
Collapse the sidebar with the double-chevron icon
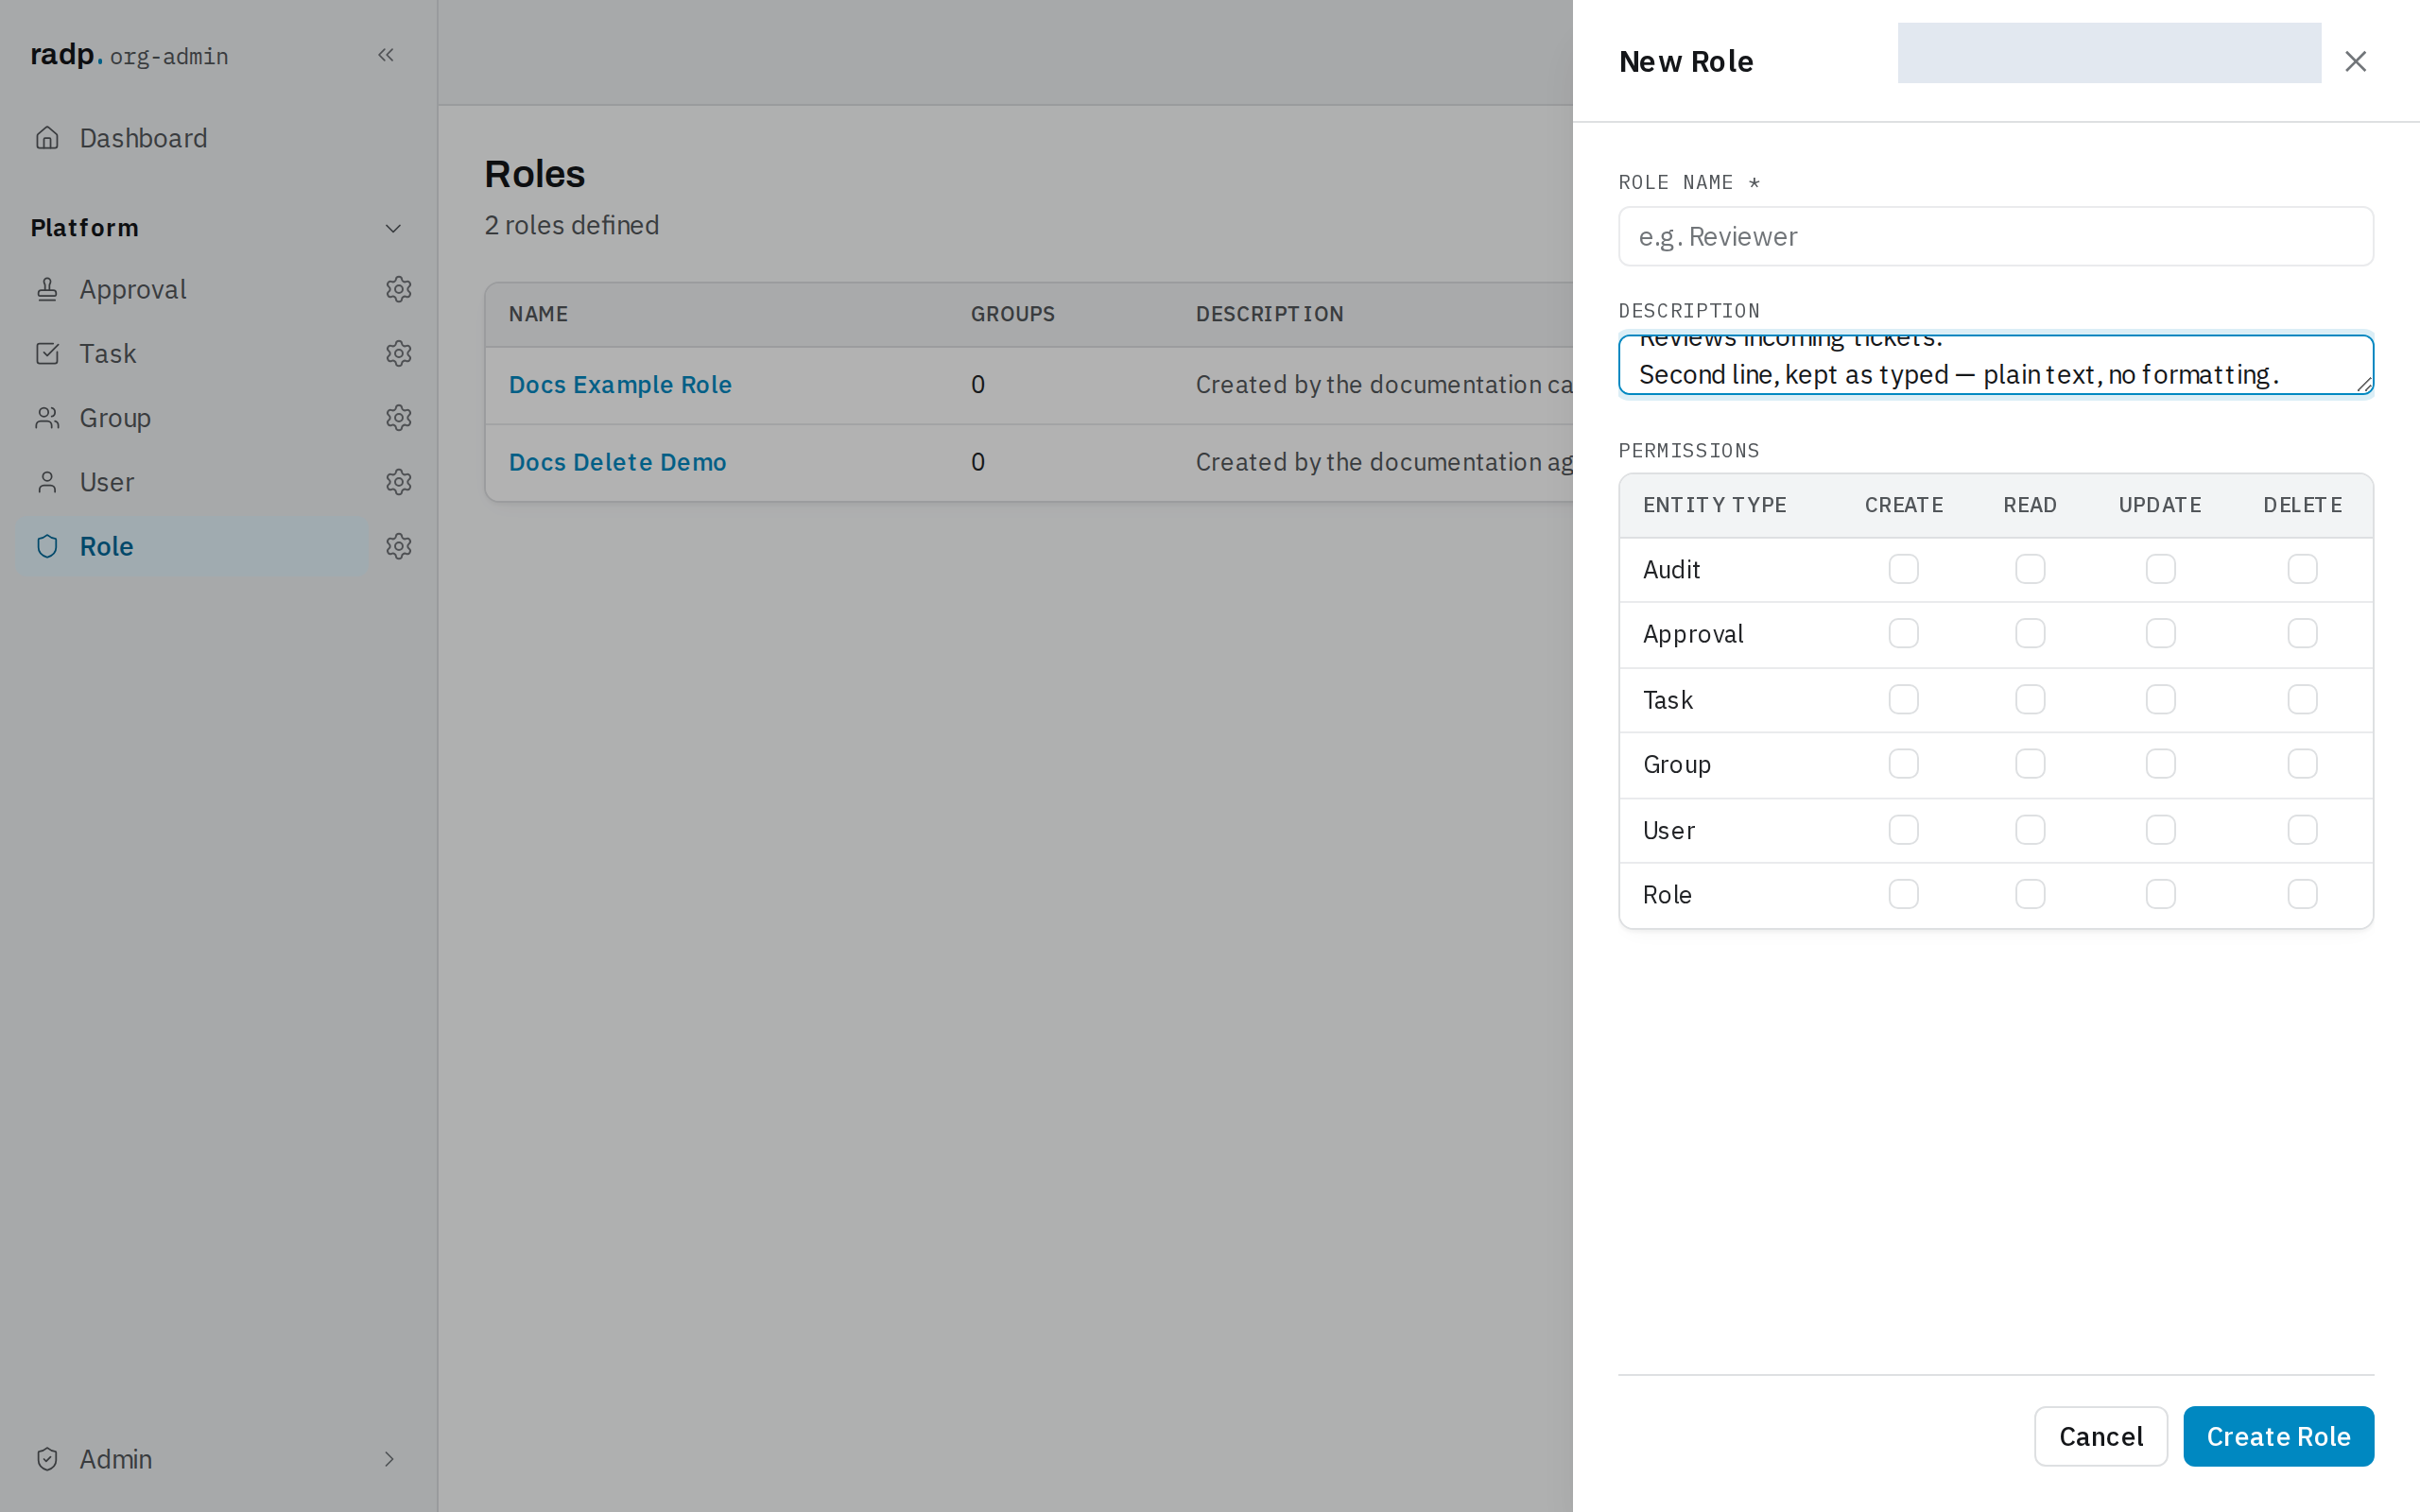pos(386,55)
